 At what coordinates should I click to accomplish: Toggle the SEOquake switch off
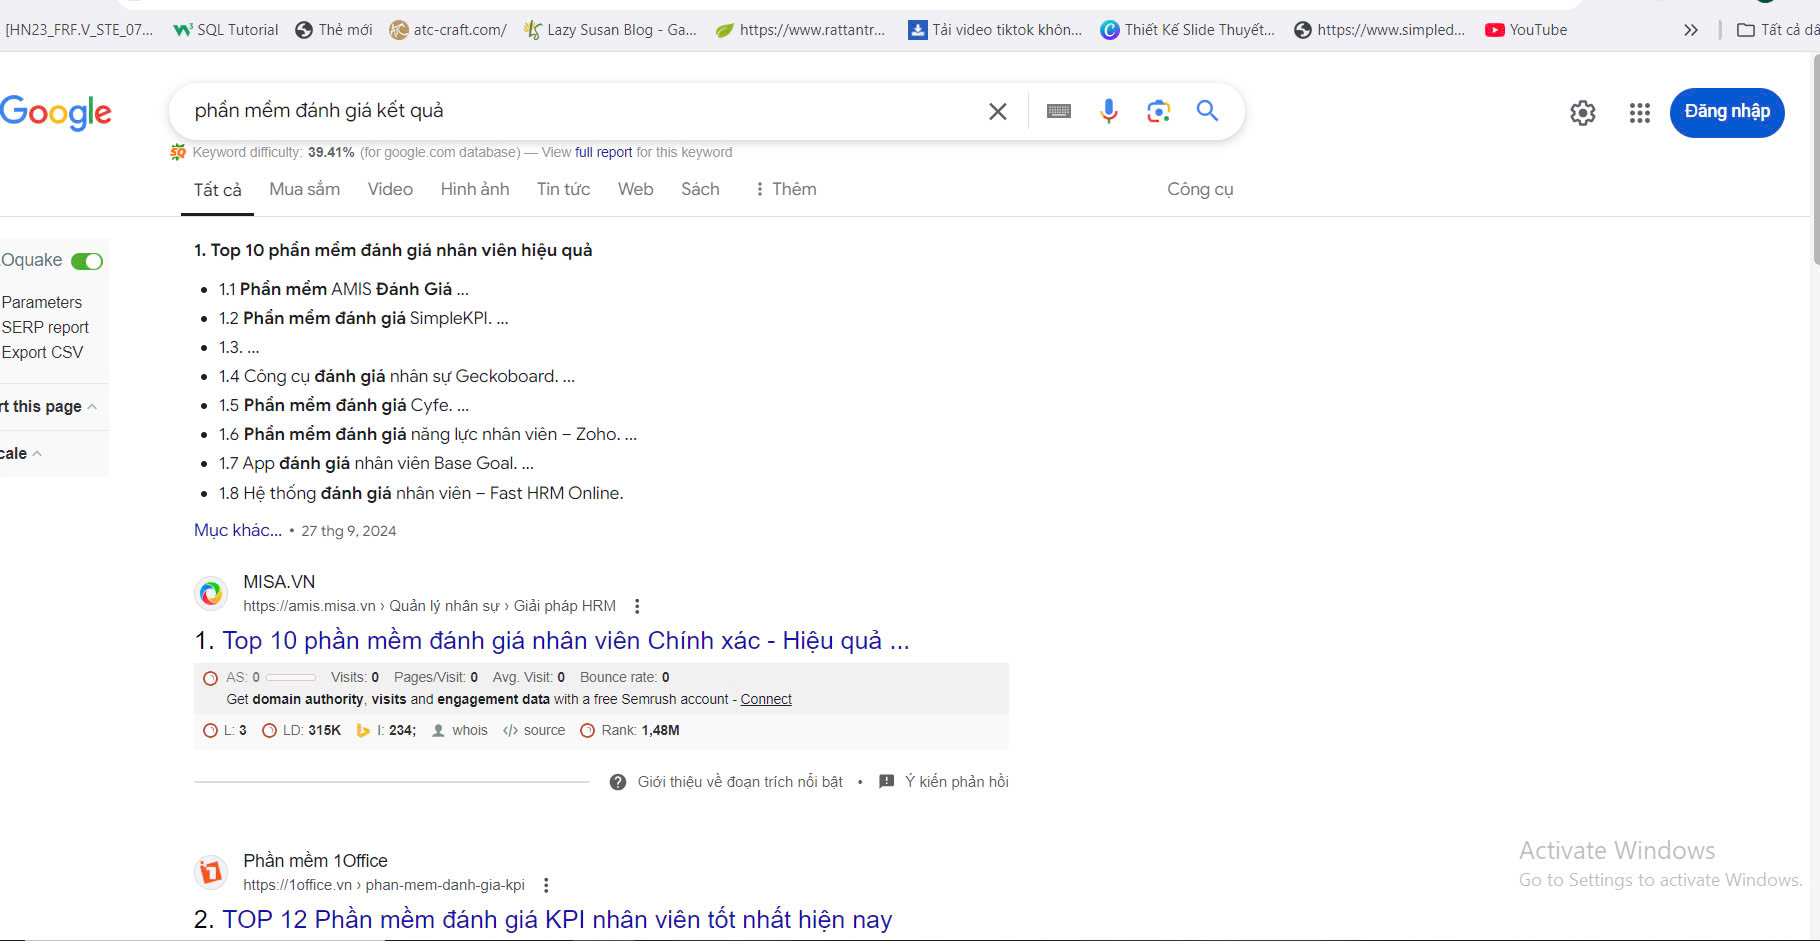pos(87,262)
